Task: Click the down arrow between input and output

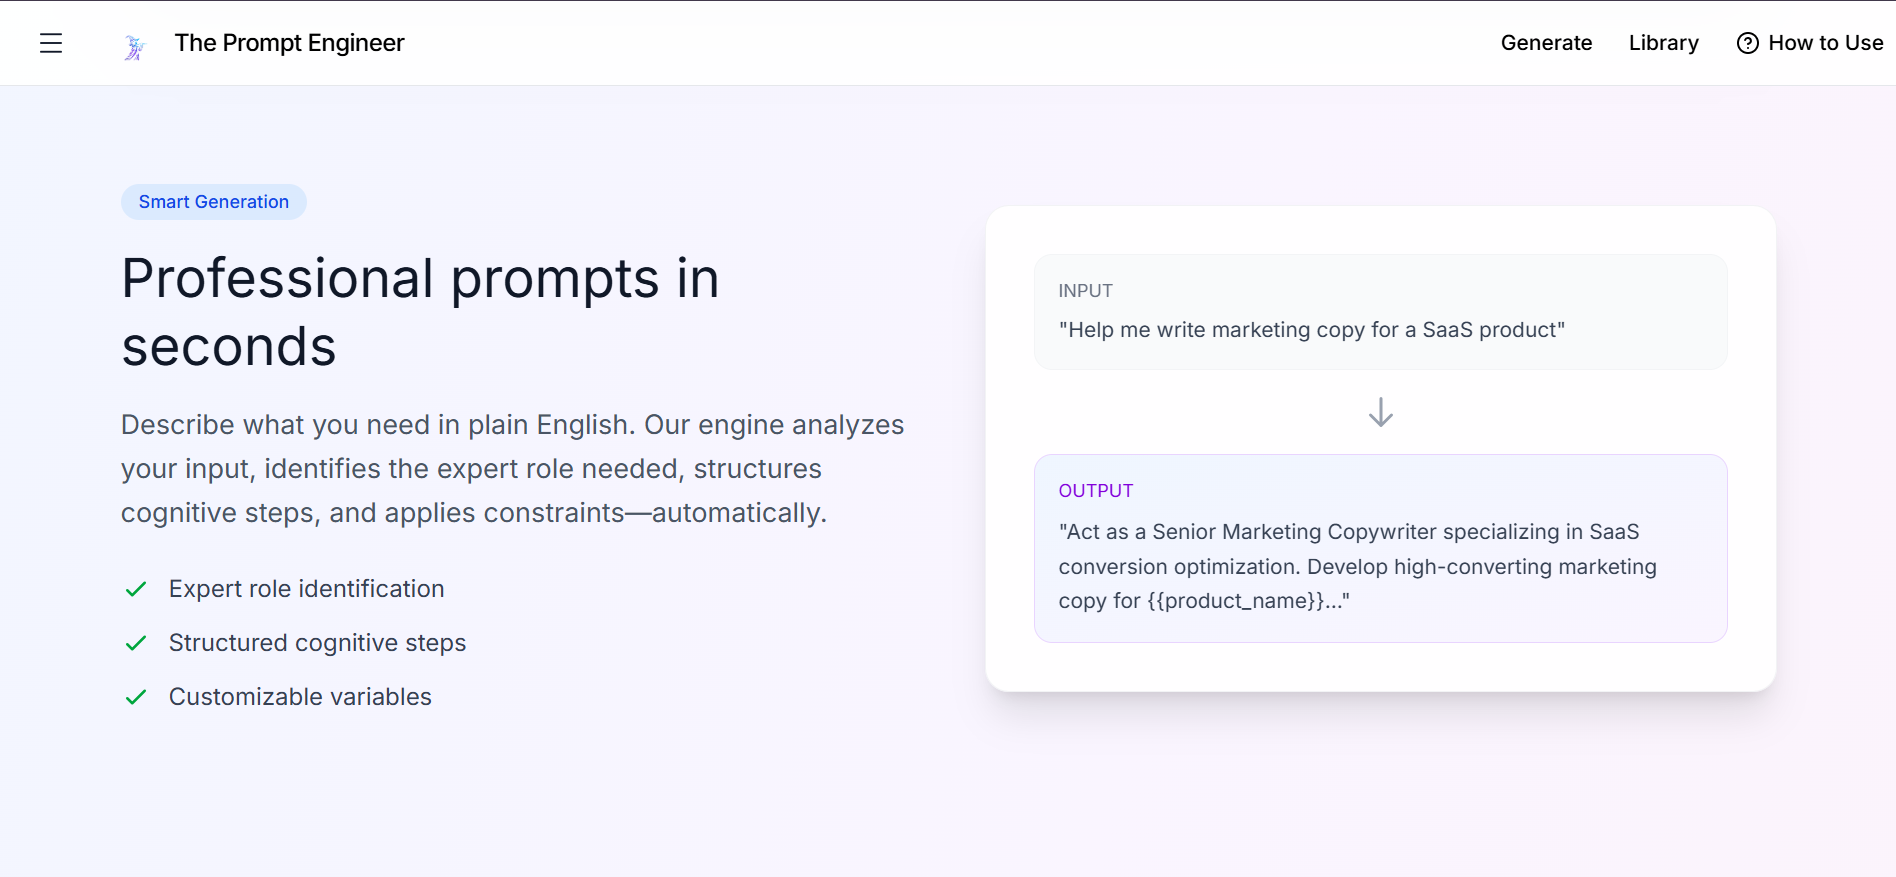Action: [1380, 412]
